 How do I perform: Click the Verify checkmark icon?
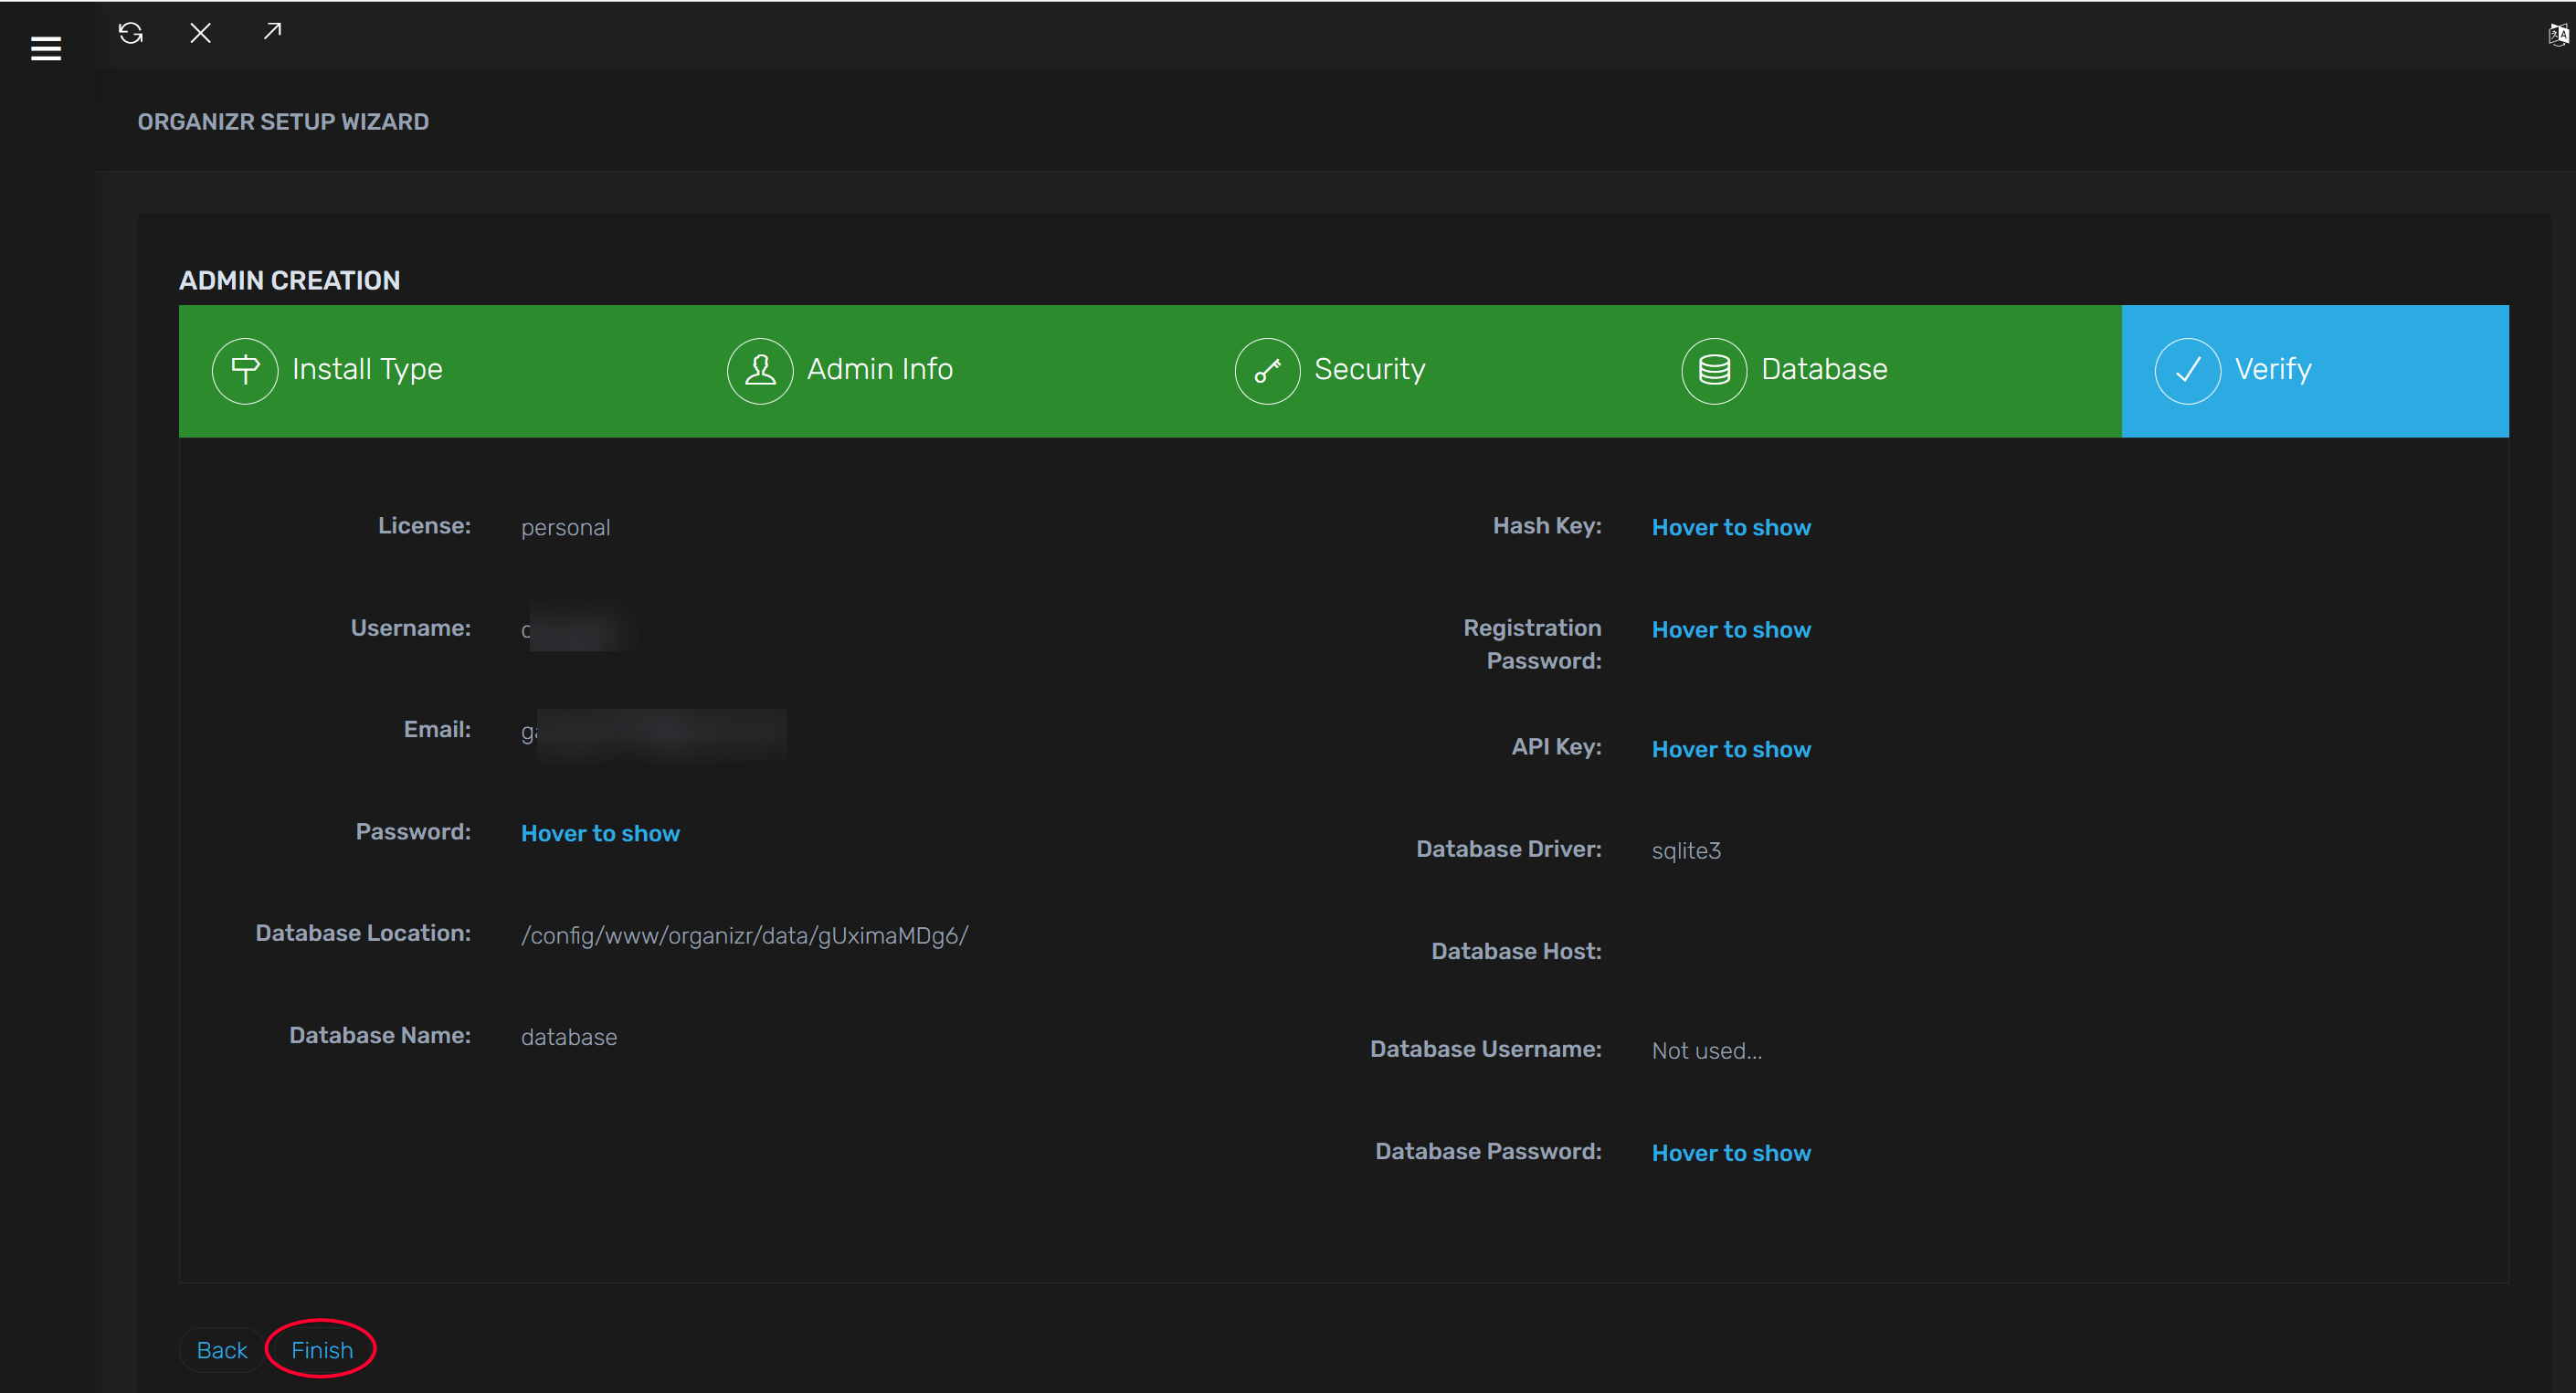(x=2187, y=371)
